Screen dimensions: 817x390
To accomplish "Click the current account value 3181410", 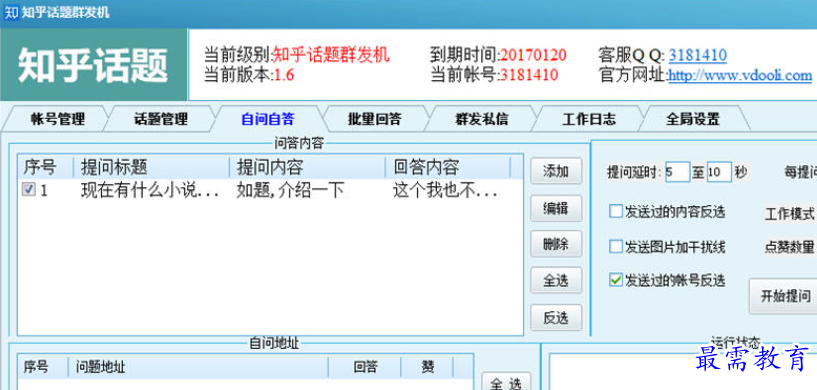I will (529, 75).
